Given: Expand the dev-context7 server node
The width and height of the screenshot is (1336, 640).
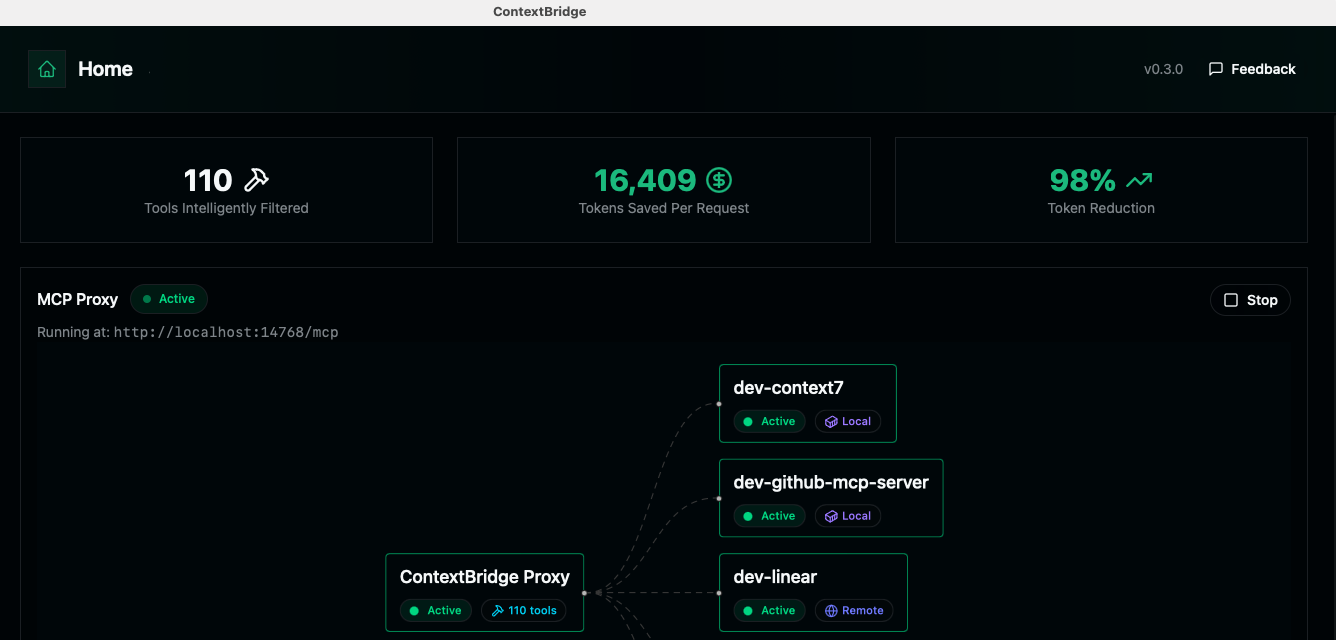Looking at the screenshot, I should tap(807, 403).
